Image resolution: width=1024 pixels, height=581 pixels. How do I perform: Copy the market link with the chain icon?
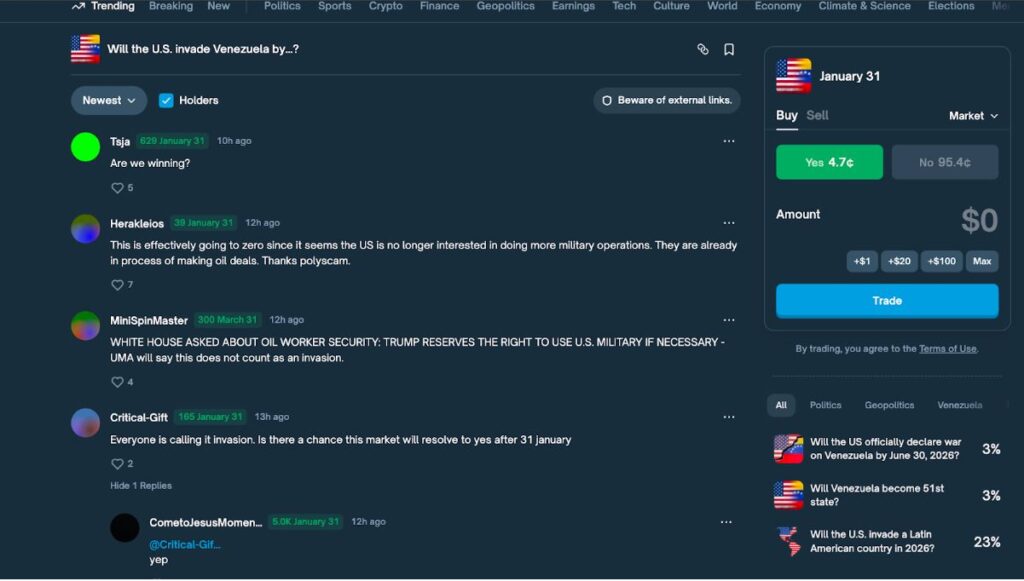pyautogui.click(x=703, y=49)
